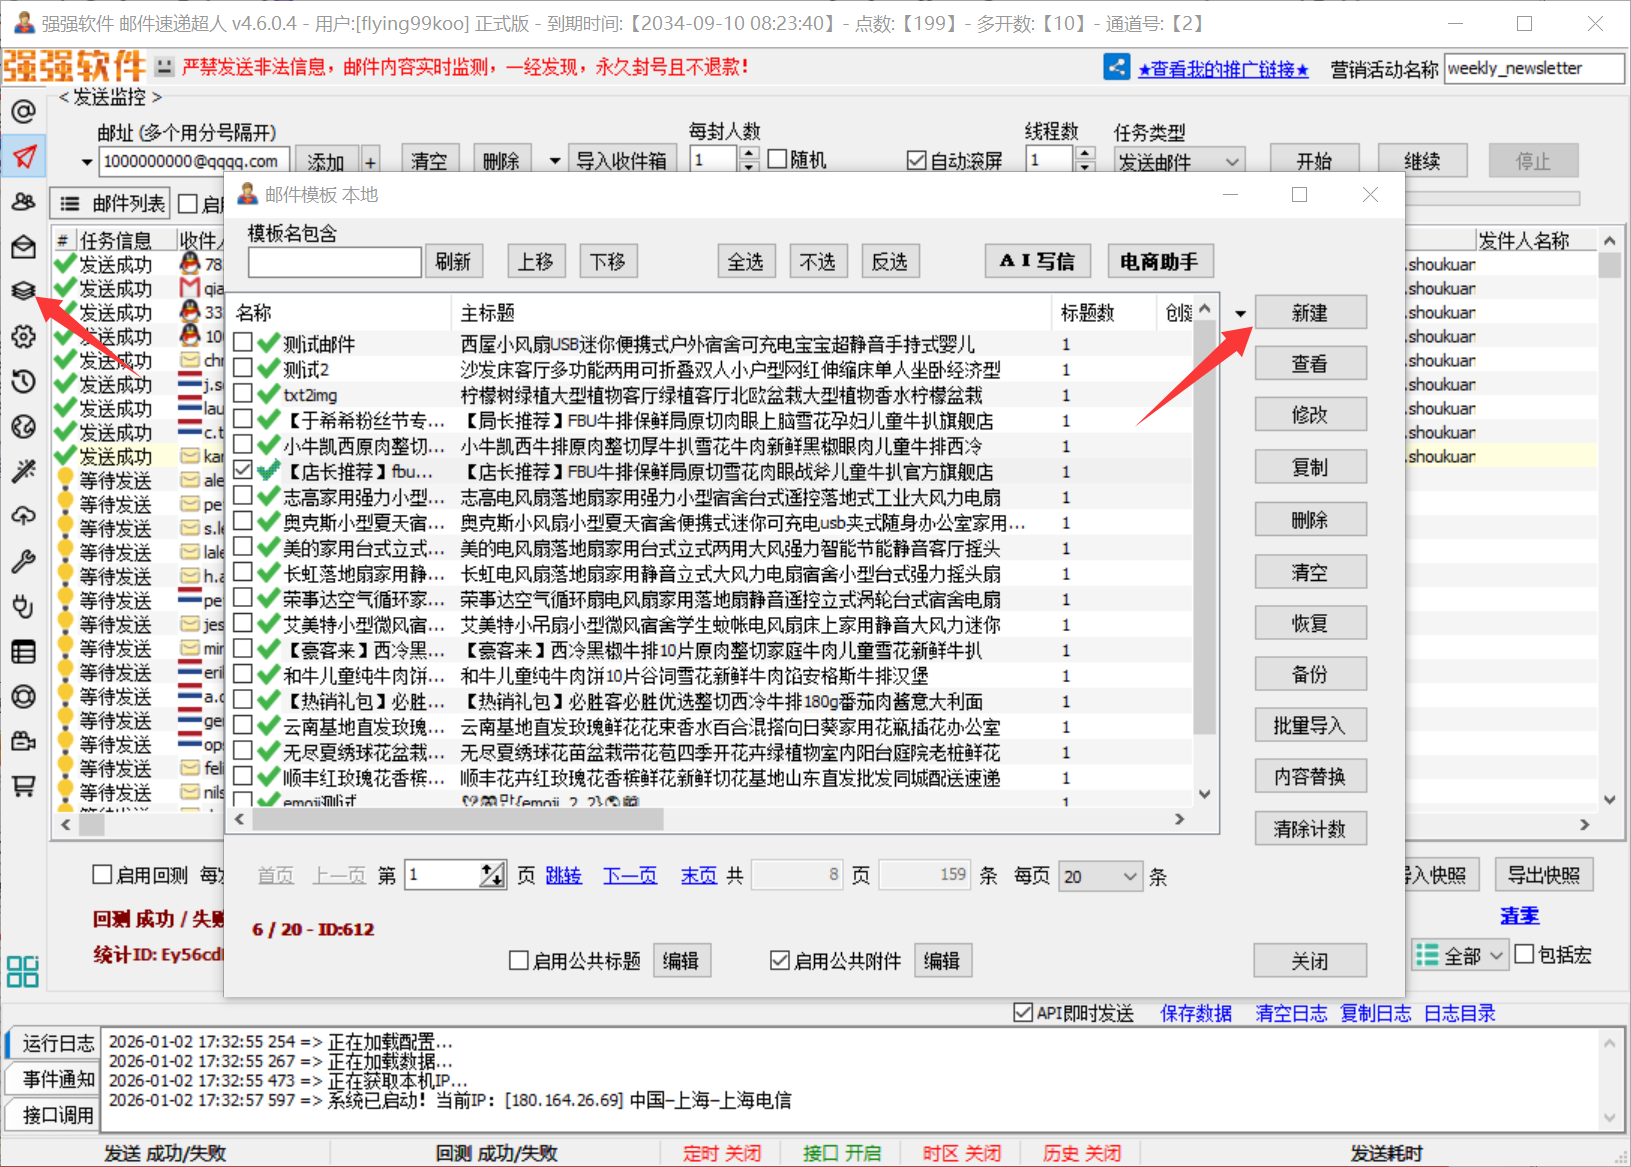Screen dimensions: 1631x1167
Task: Enable the 启用公共标题 checkbox
Action: pyautogui.click(x=519, y=961)
